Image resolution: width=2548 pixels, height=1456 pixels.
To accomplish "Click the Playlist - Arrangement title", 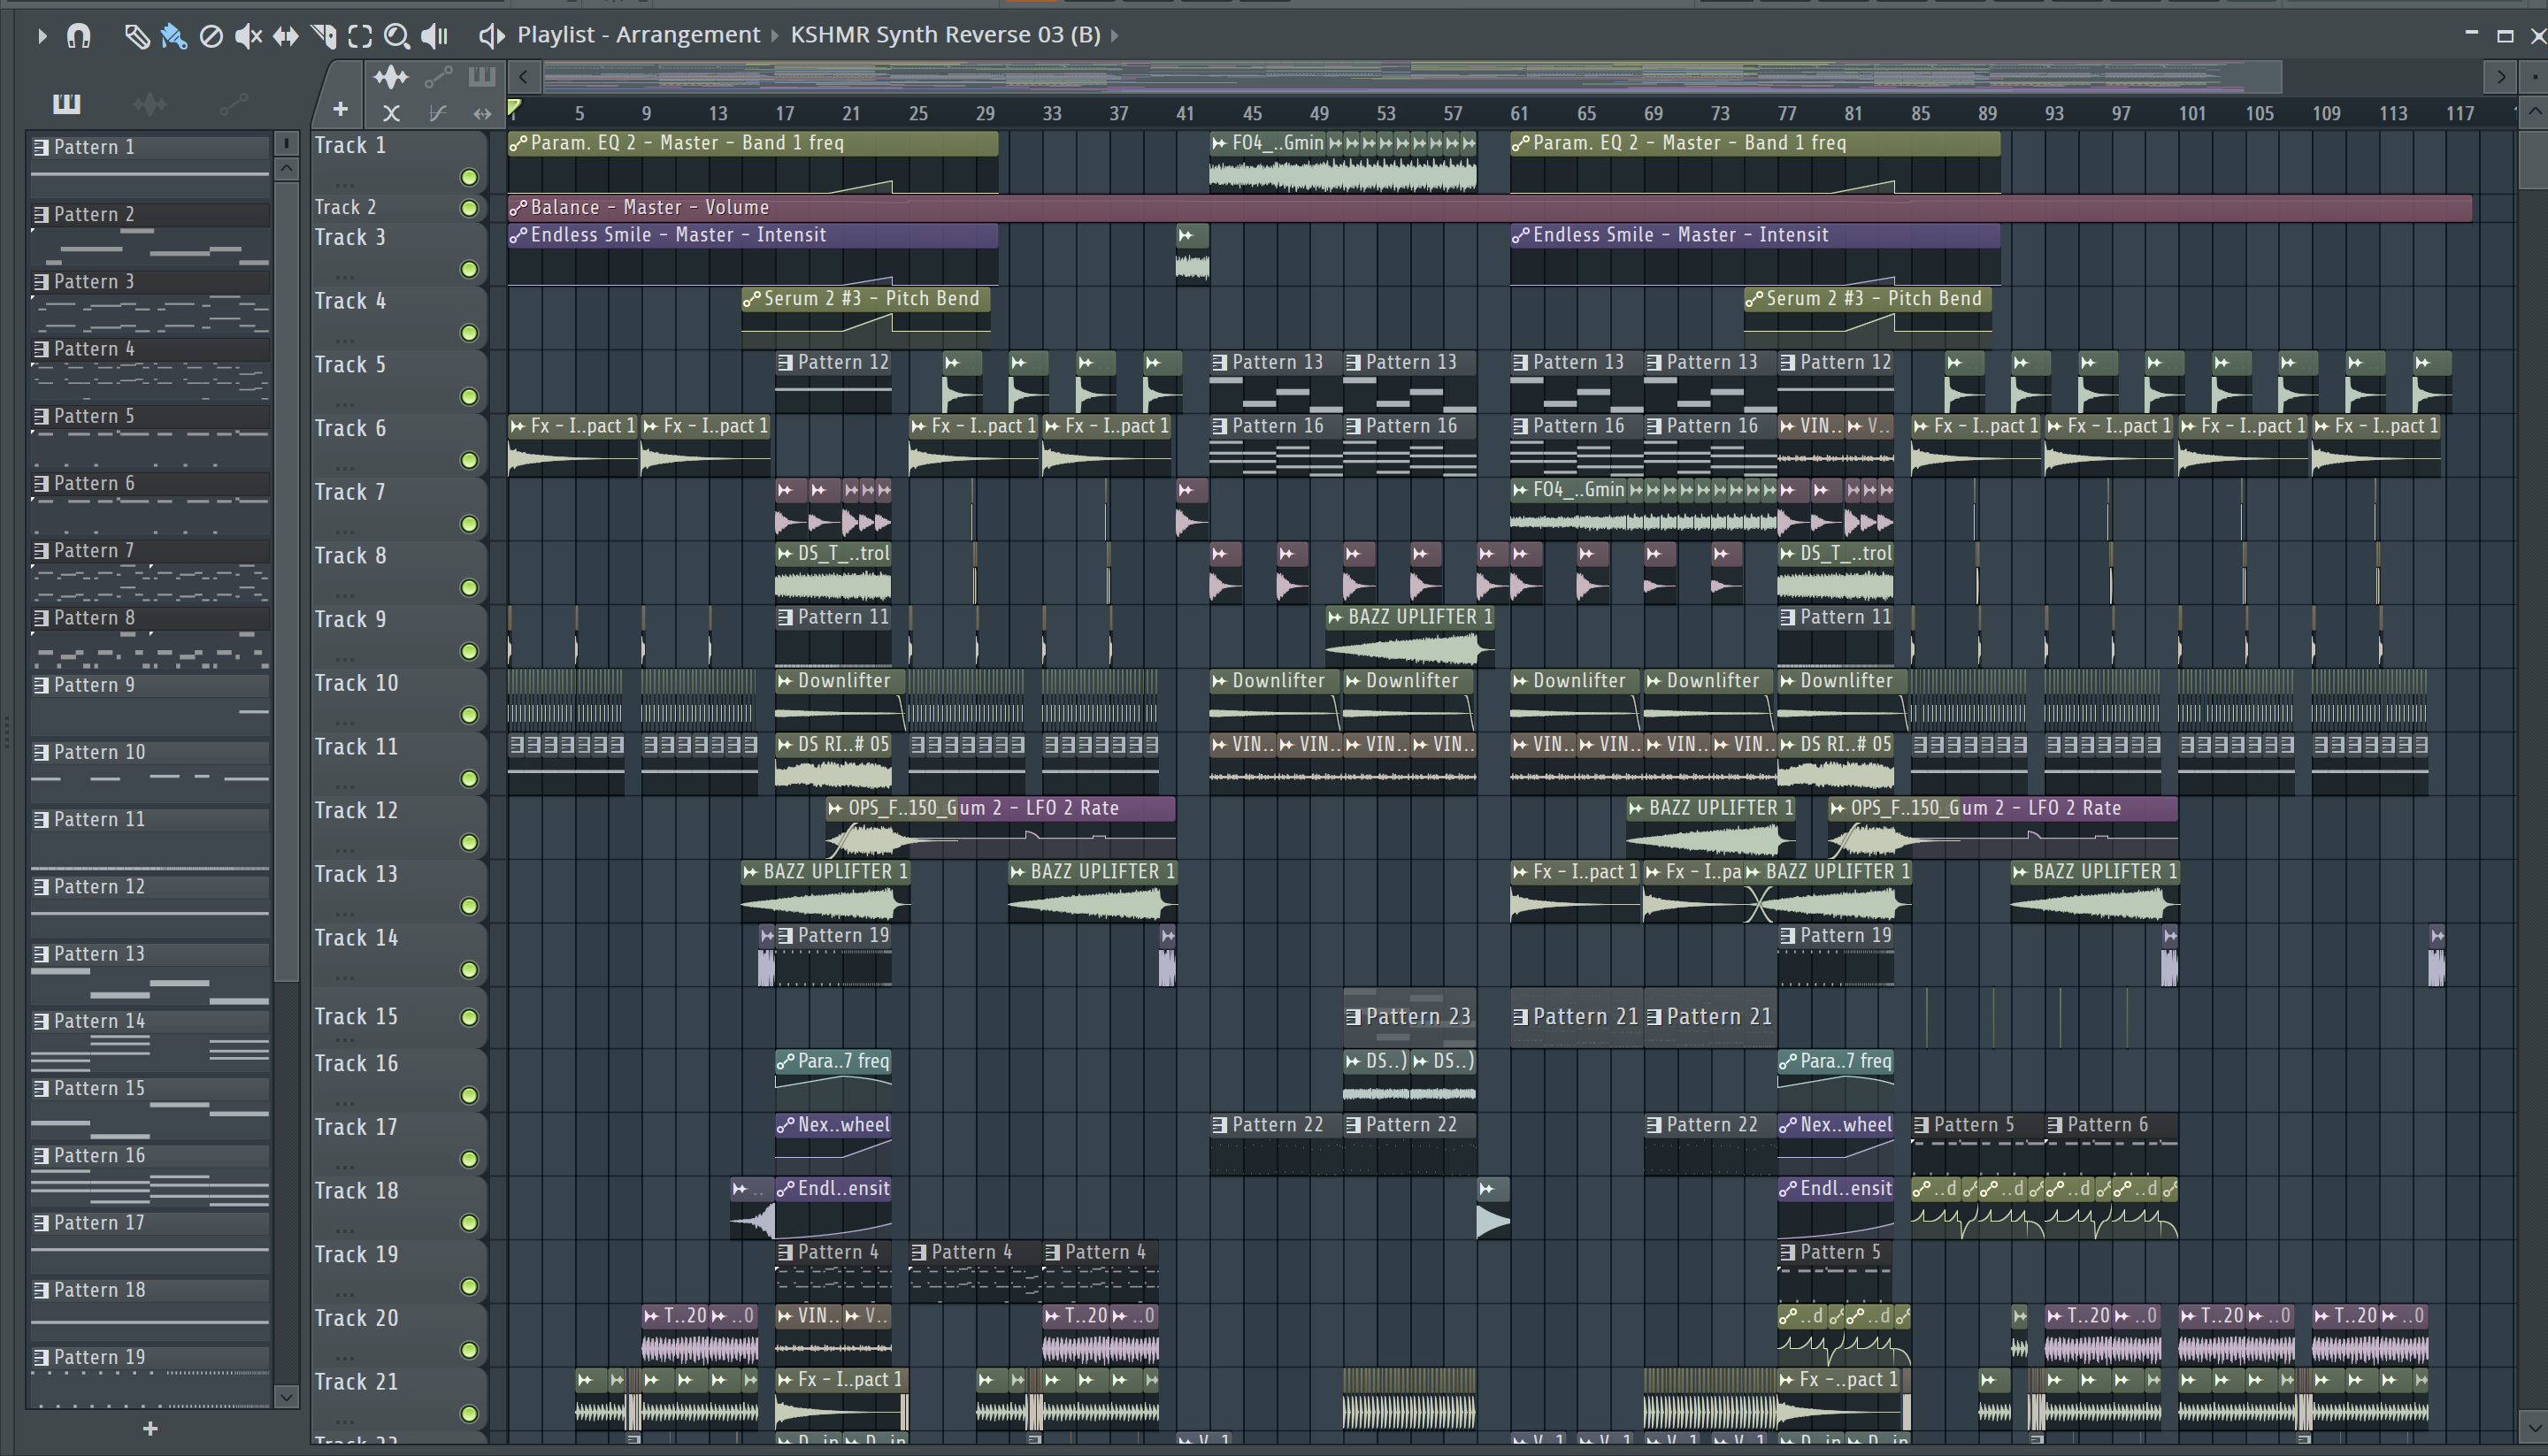I will click(638, 35).
